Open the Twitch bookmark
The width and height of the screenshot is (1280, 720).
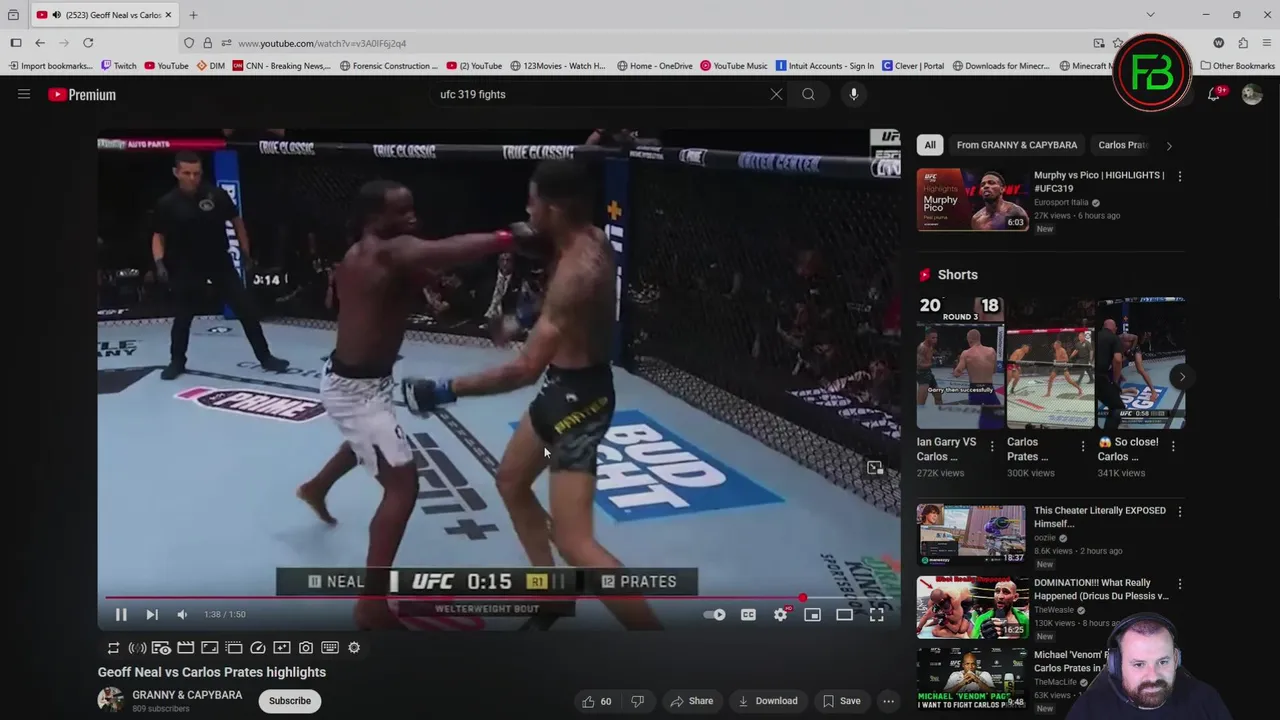pos(119,66)
